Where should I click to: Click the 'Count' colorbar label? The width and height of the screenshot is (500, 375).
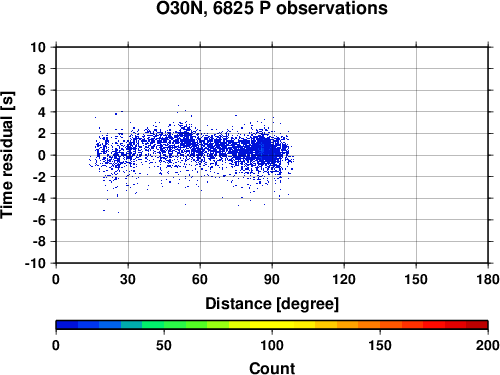(x=272, y=368)
